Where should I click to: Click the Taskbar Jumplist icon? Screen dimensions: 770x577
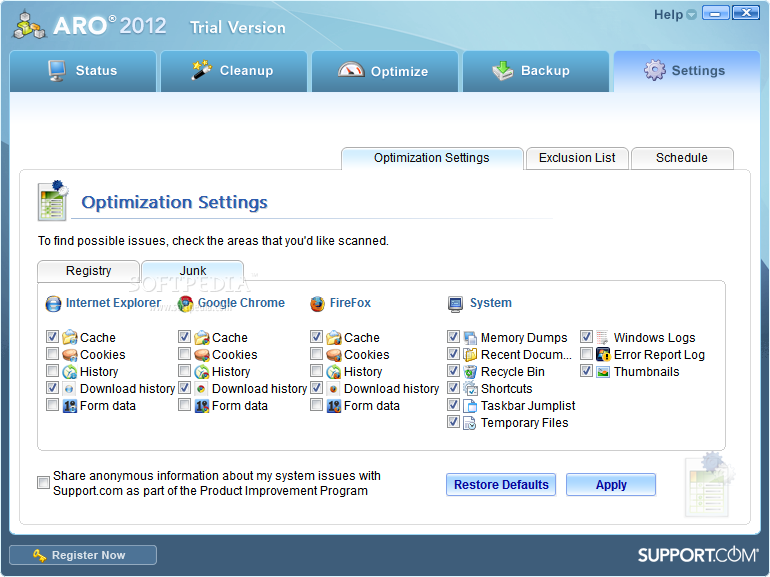tap(470, 406)
